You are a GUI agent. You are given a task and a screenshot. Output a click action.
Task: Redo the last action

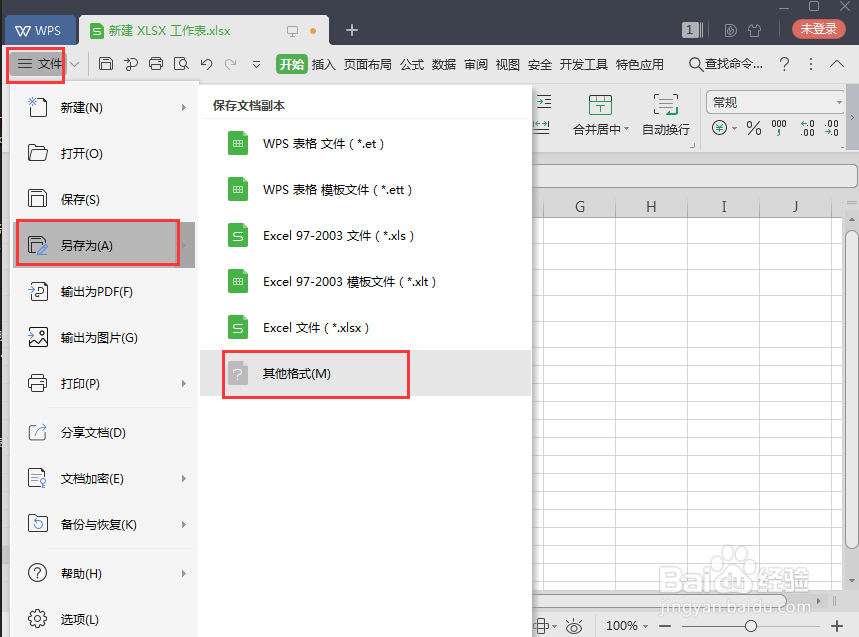click(231, 64)
